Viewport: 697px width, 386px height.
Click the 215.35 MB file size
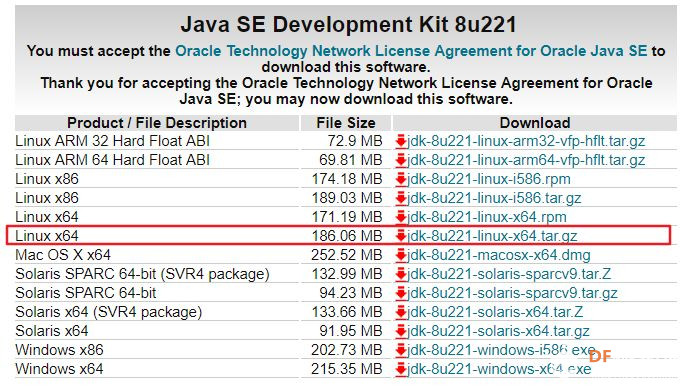click(x=347, y=369)
